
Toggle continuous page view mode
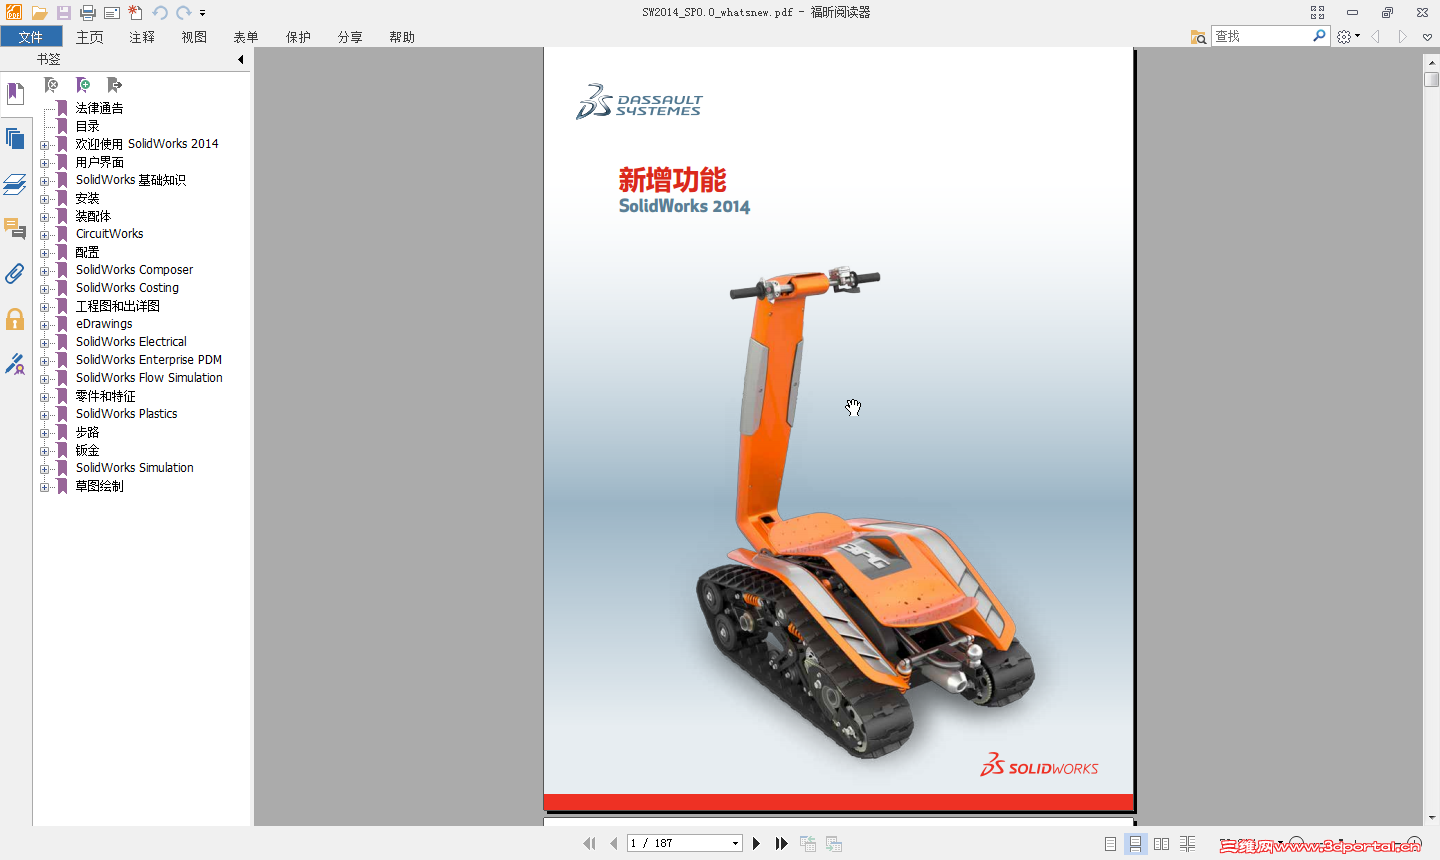click(x=1135, y=844)
